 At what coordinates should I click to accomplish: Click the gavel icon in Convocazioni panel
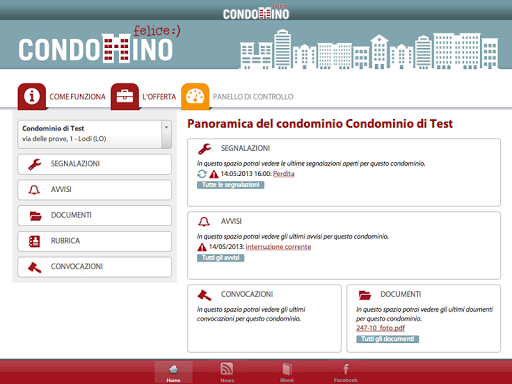[x=204, y=295]
